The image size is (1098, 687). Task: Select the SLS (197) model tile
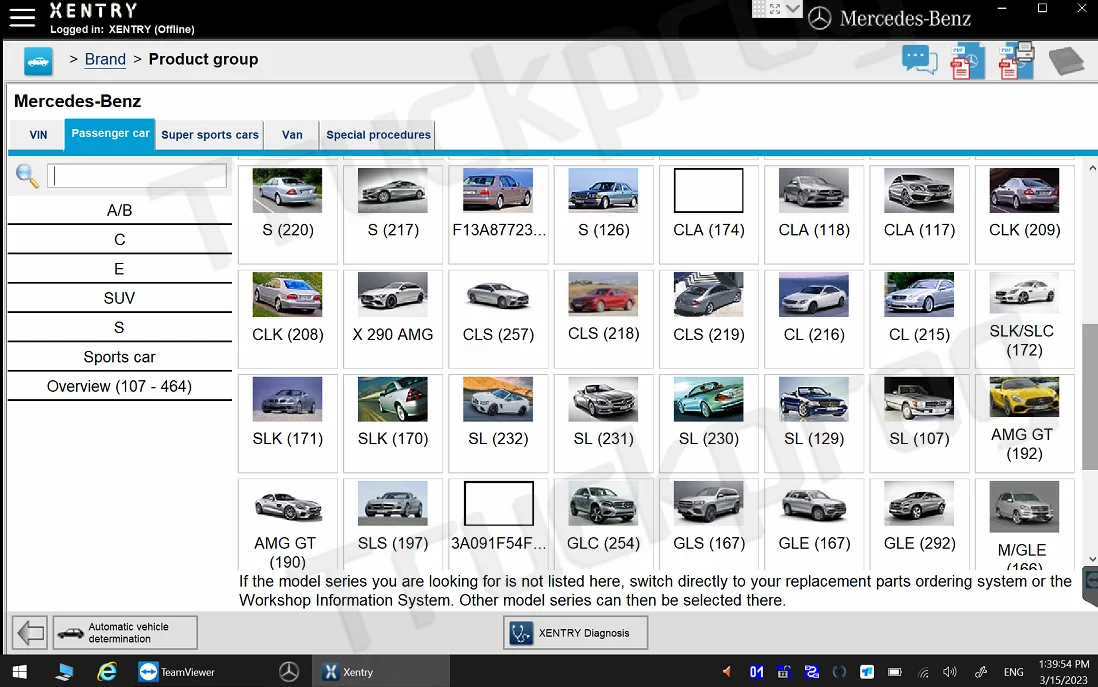pos(393,524)
